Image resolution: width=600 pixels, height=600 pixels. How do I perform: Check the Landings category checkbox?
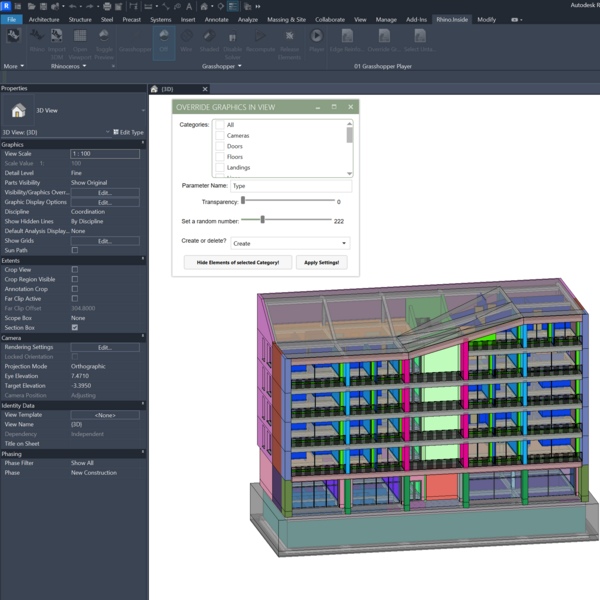tap(220, 168)
